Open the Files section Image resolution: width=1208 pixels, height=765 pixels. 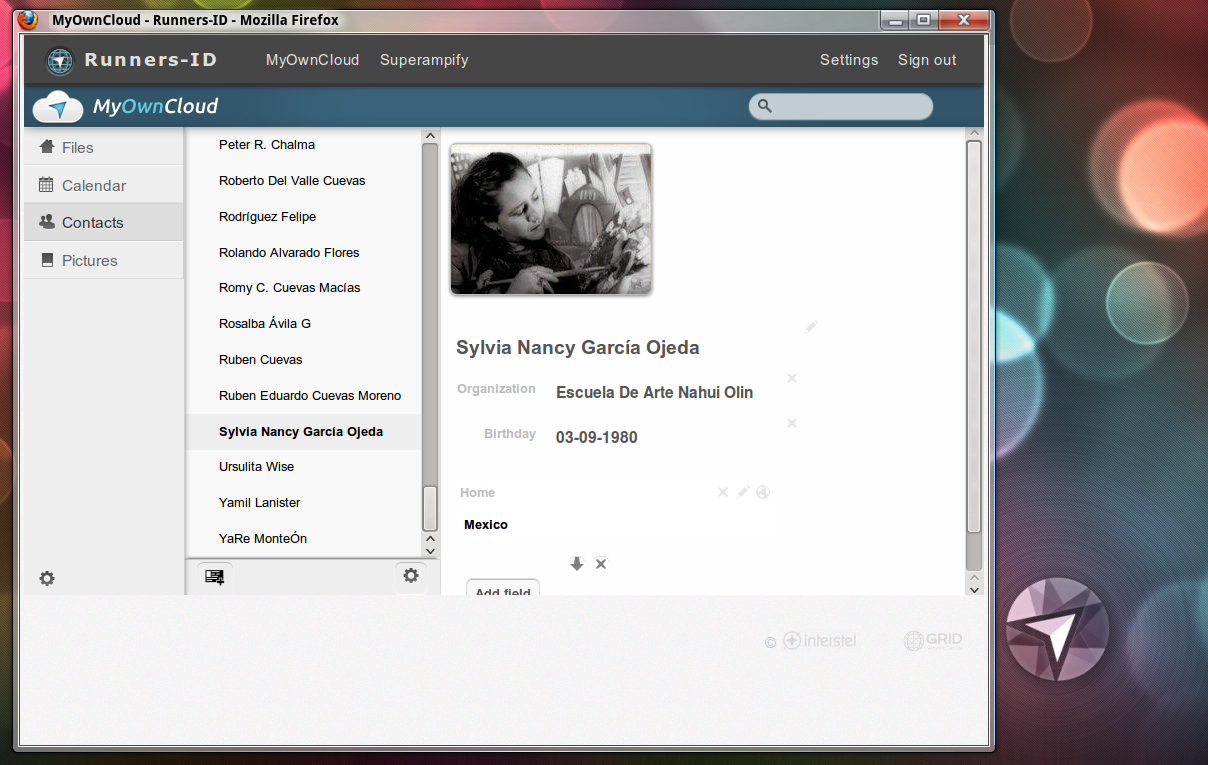(x=104, y=147)
